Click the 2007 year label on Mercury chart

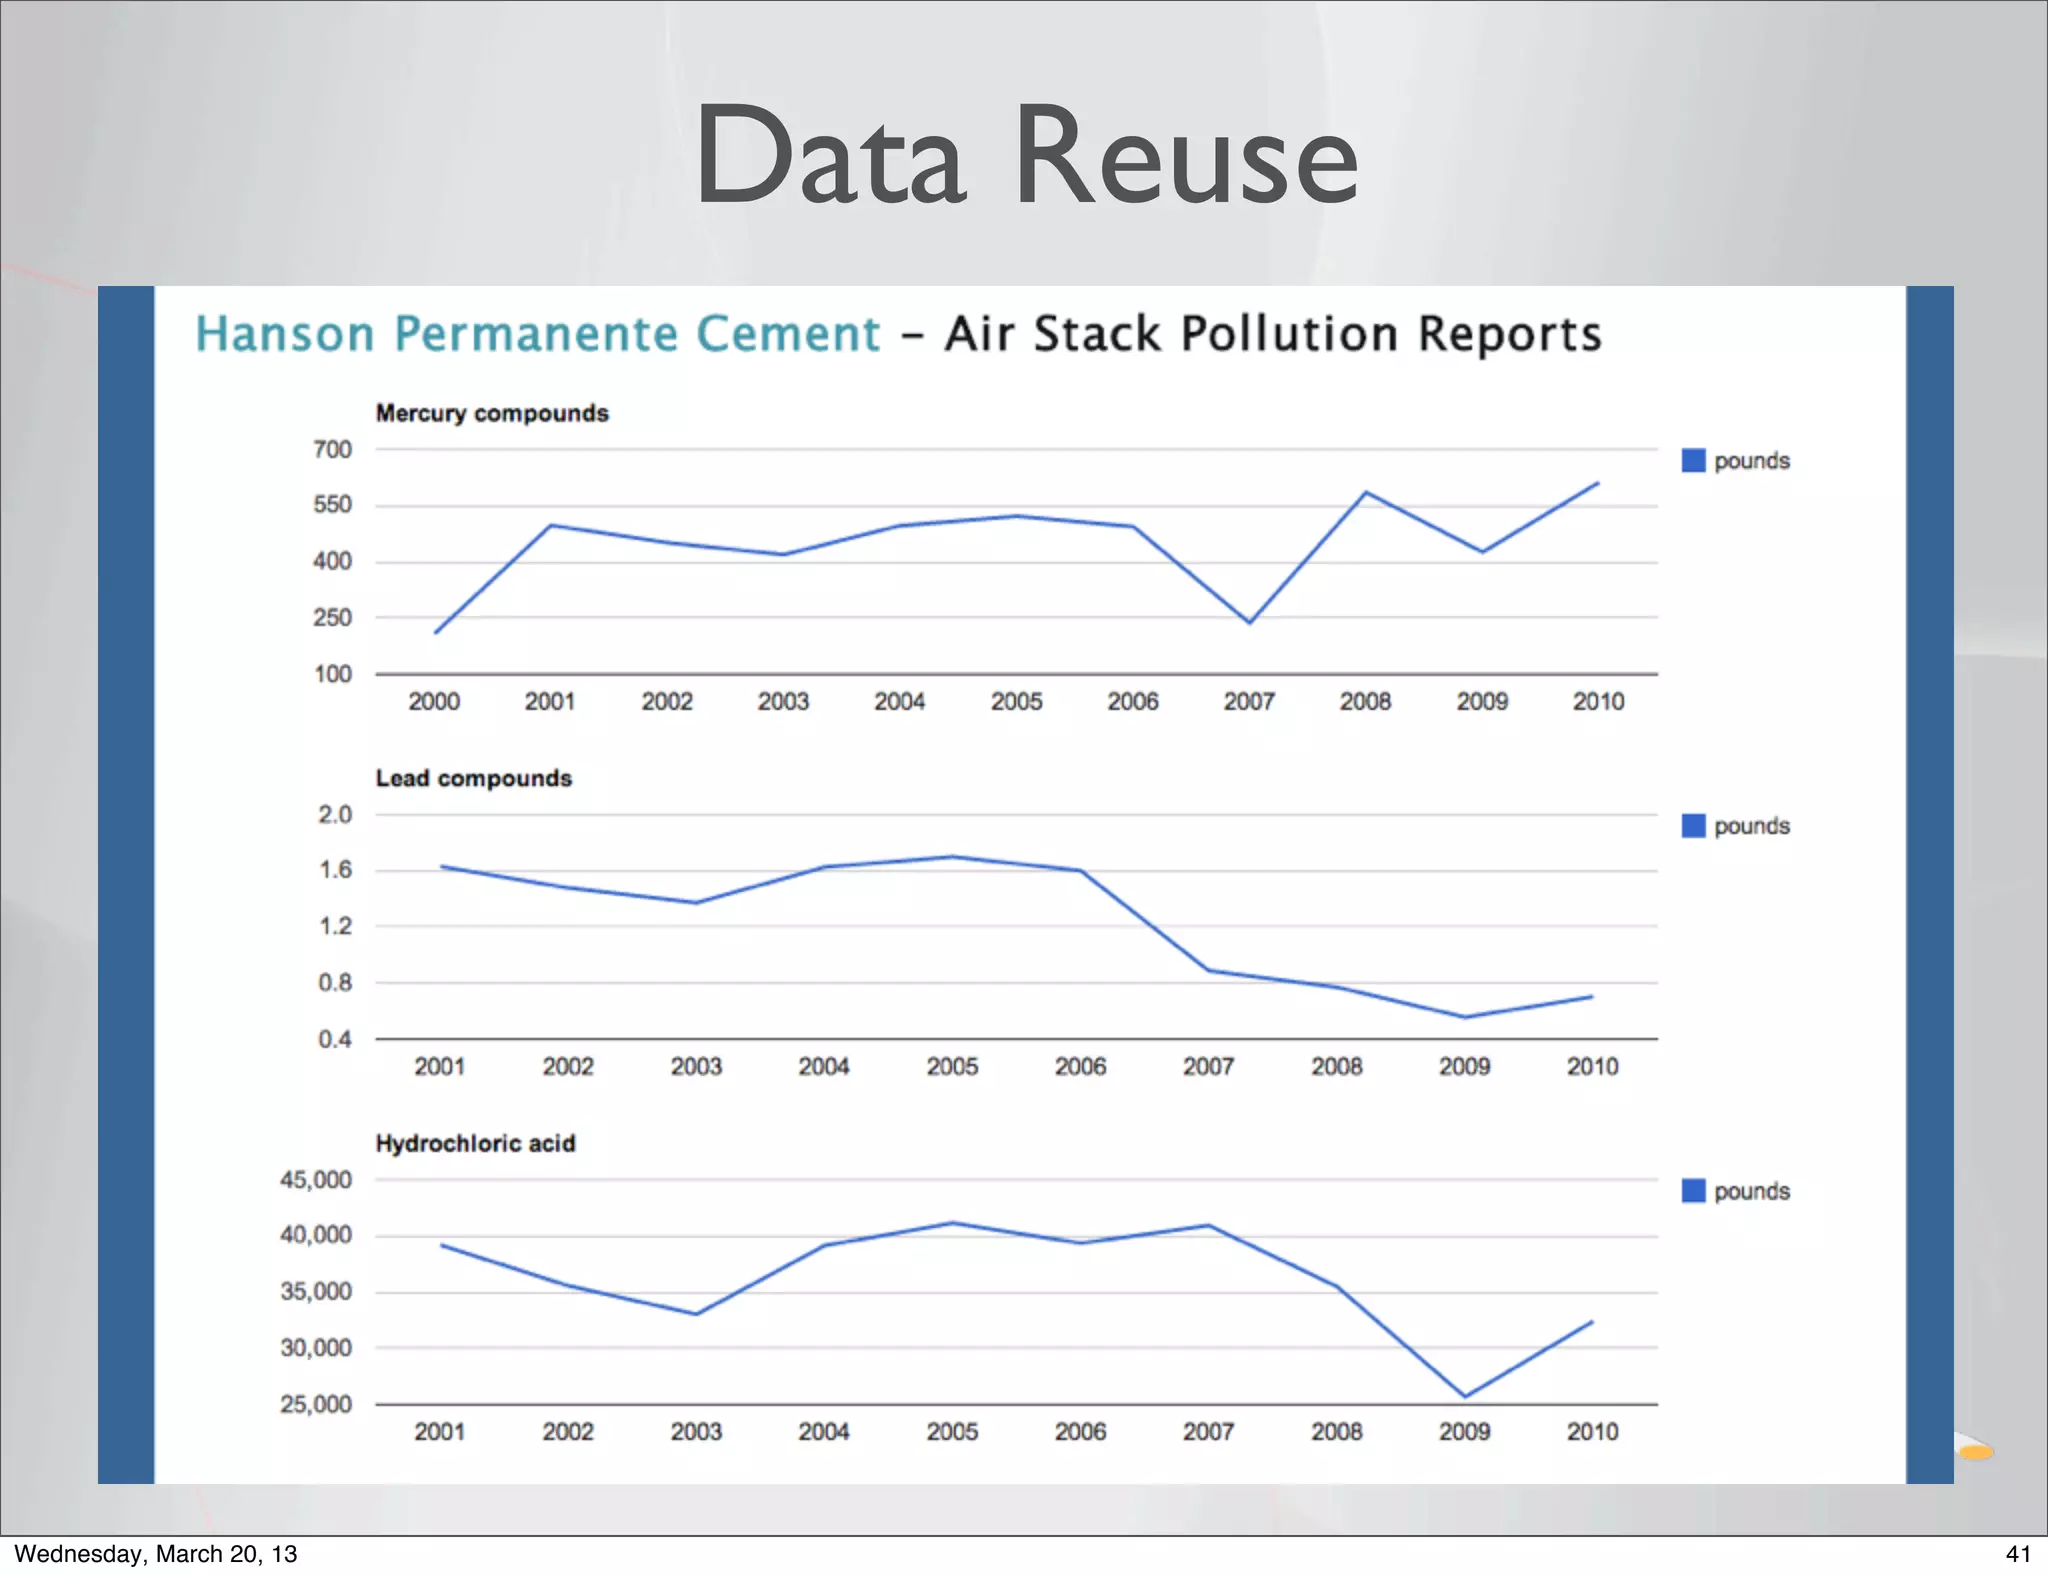pos(1249,701)
